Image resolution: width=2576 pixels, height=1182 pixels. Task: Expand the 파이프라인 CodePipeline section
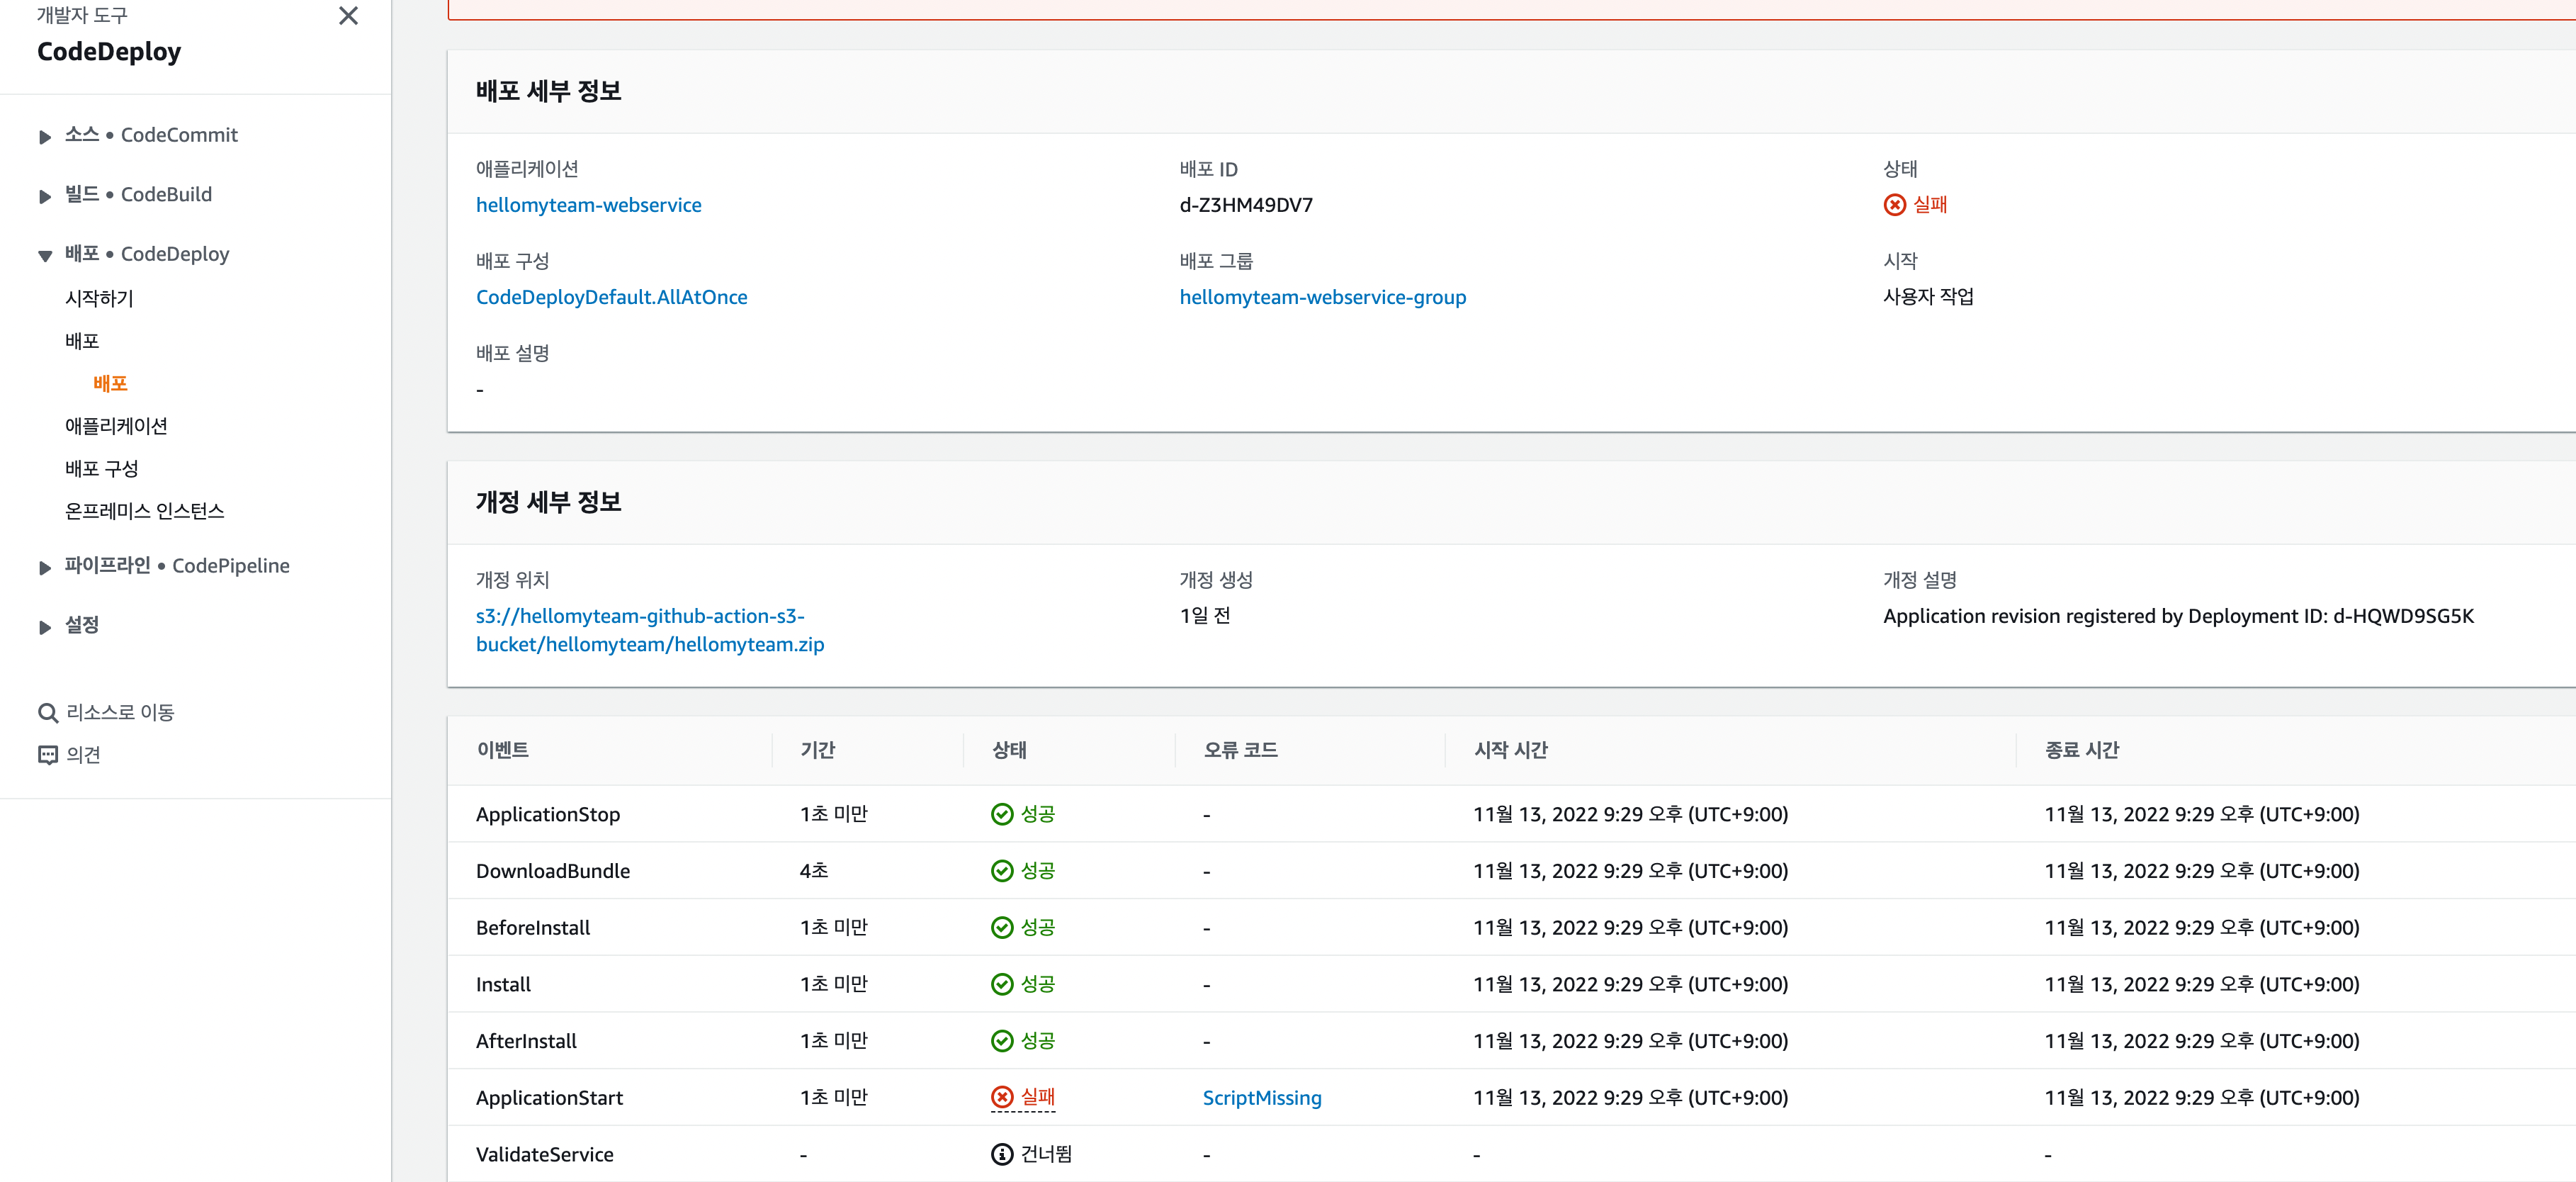point(45,568)
